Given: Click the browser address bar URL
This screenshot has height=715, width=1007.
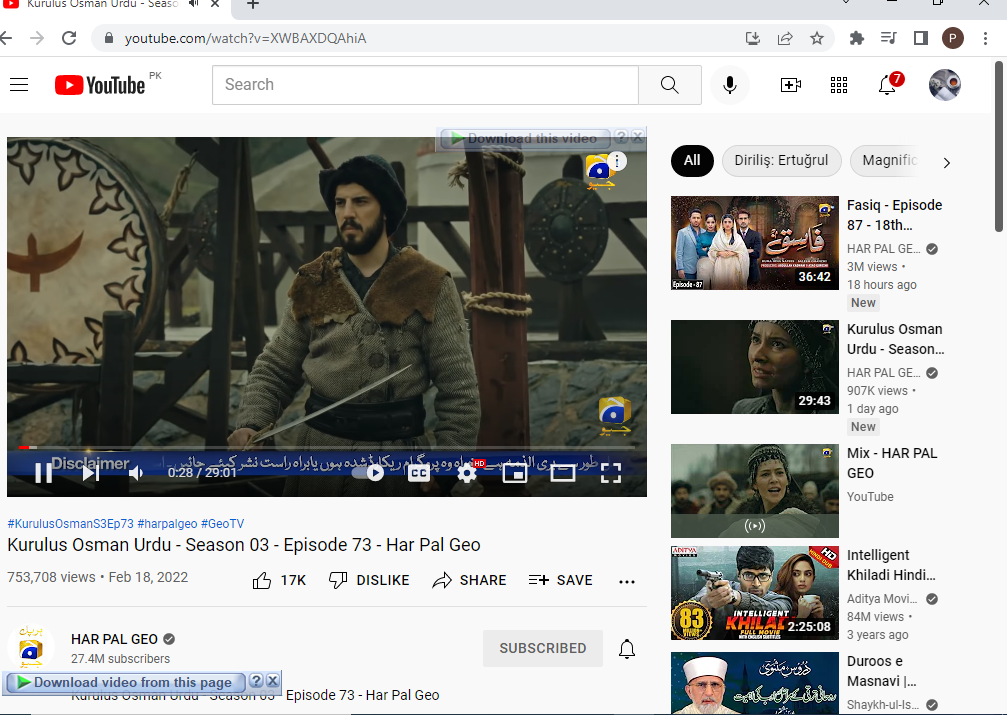Looking at the screenshot, I should tap(245, 39).
